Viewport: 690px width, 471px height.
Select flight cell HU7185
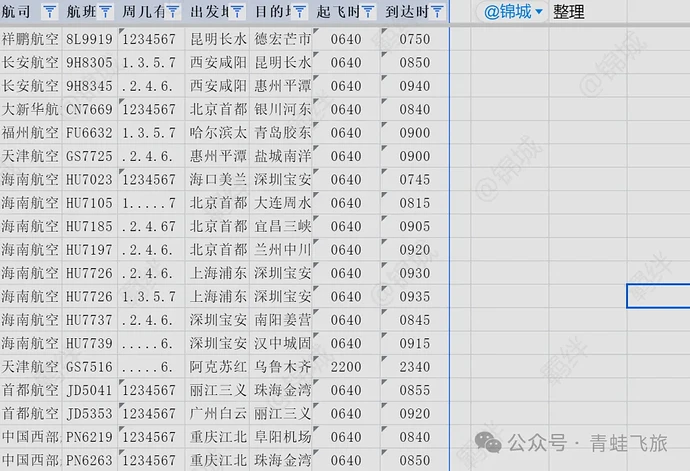90,226
